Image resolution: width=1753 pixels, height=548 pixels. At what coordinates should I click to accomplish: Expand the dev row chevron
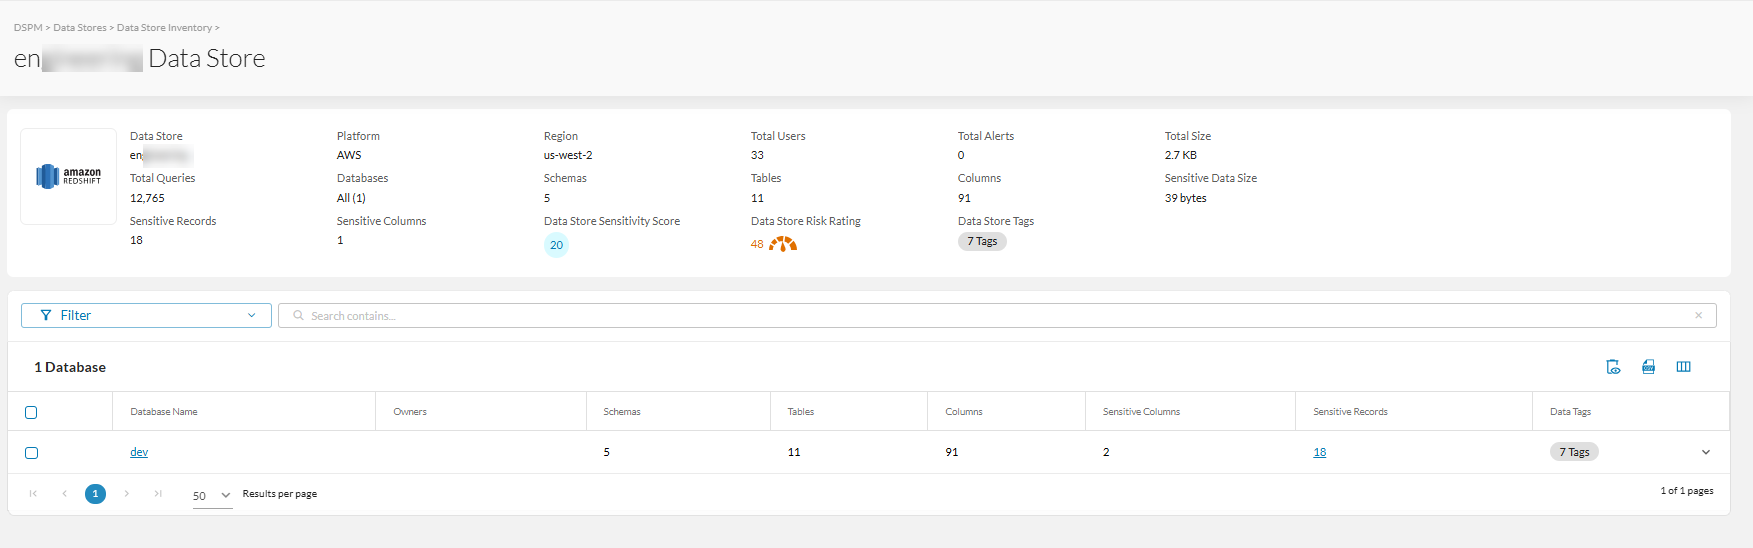tap(1706, 453)
